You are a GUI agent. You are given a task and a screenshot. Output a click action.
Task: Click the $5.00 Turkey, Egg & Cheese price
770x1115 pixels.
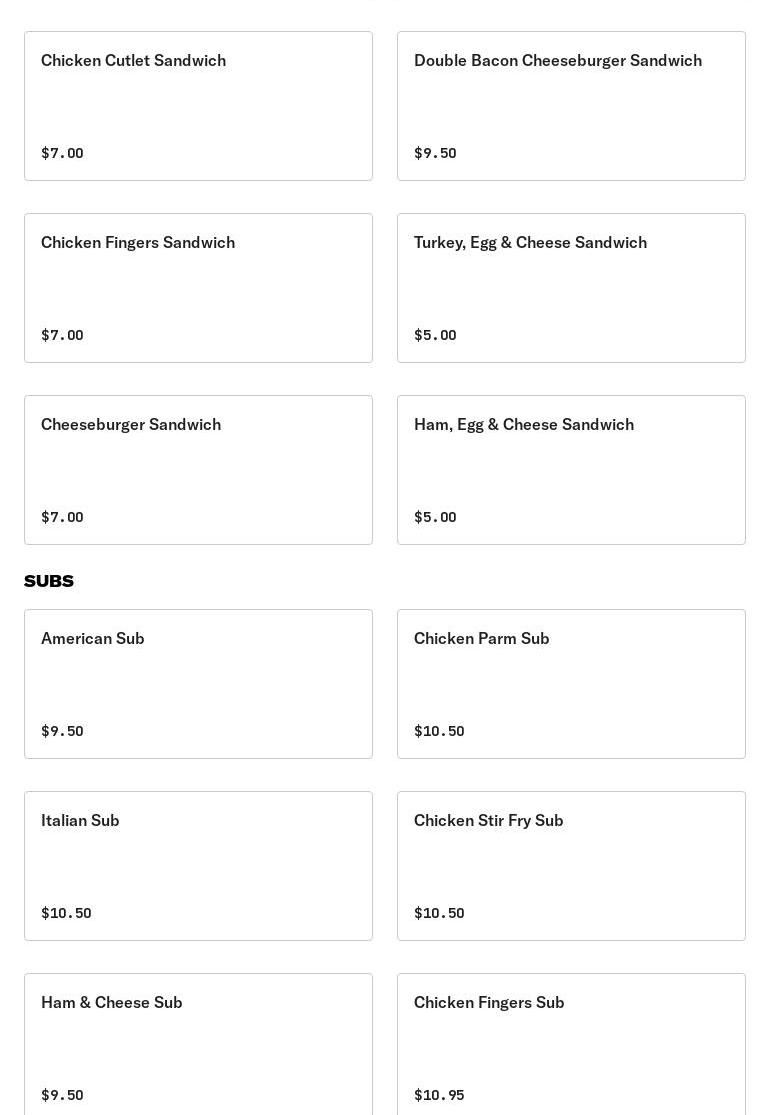[435, 335]
